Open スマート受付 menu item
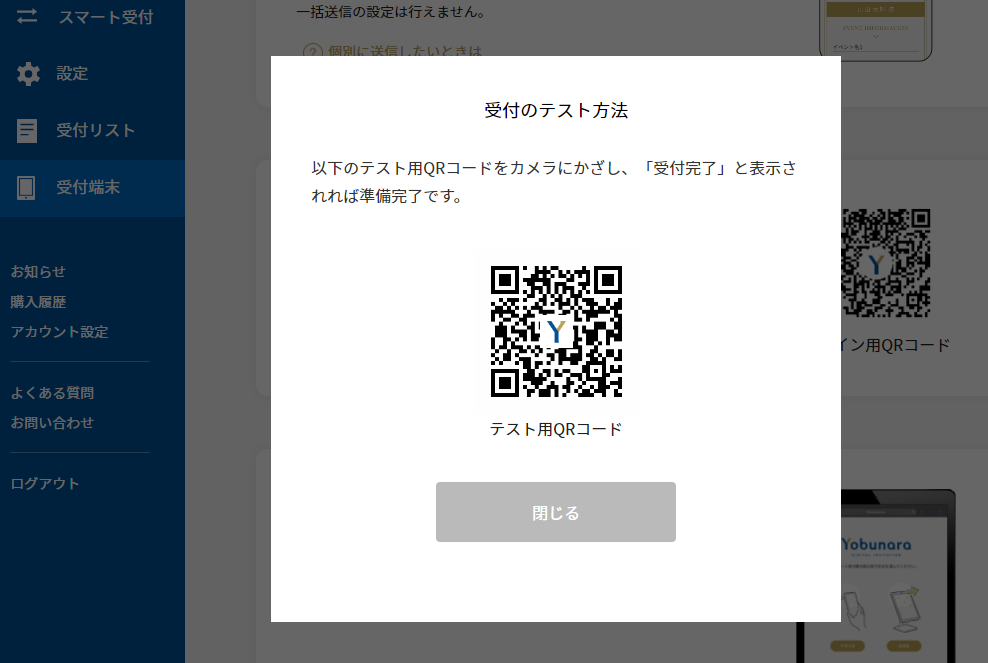988x663 pixels. coord(93,18)
